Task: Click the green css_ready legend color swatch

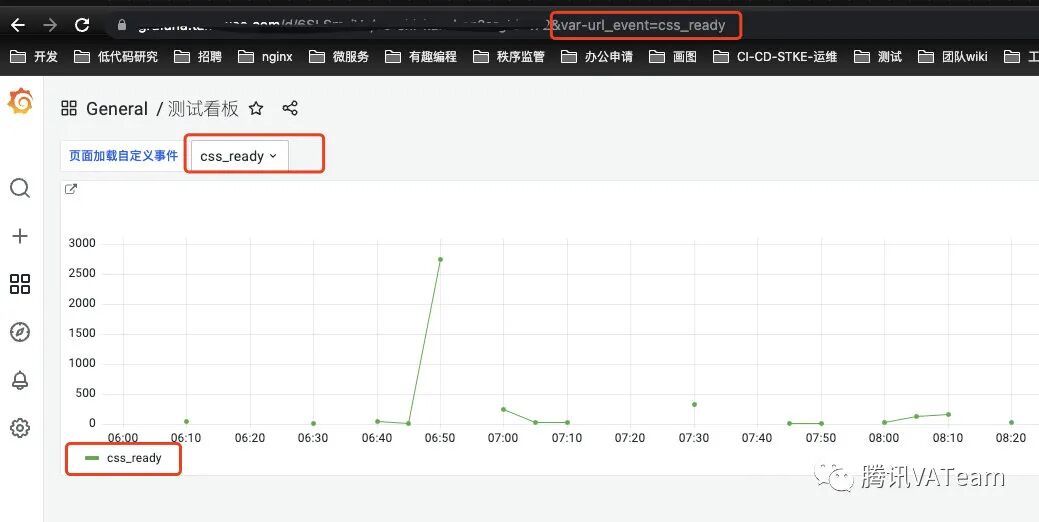Action: pyautogui.click(x=92, y=458)
